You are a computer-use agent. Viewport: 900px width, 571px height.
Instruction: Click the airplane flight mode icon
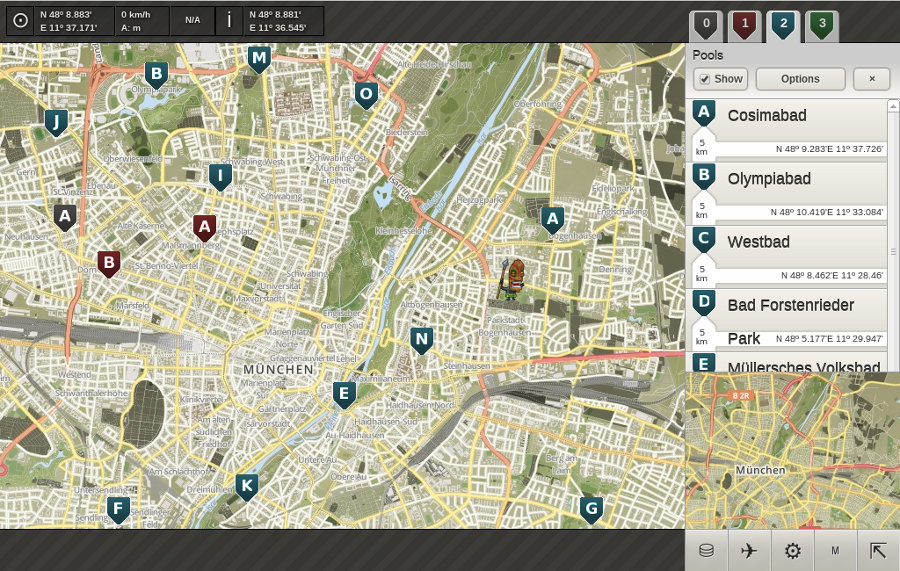[749, 551]
